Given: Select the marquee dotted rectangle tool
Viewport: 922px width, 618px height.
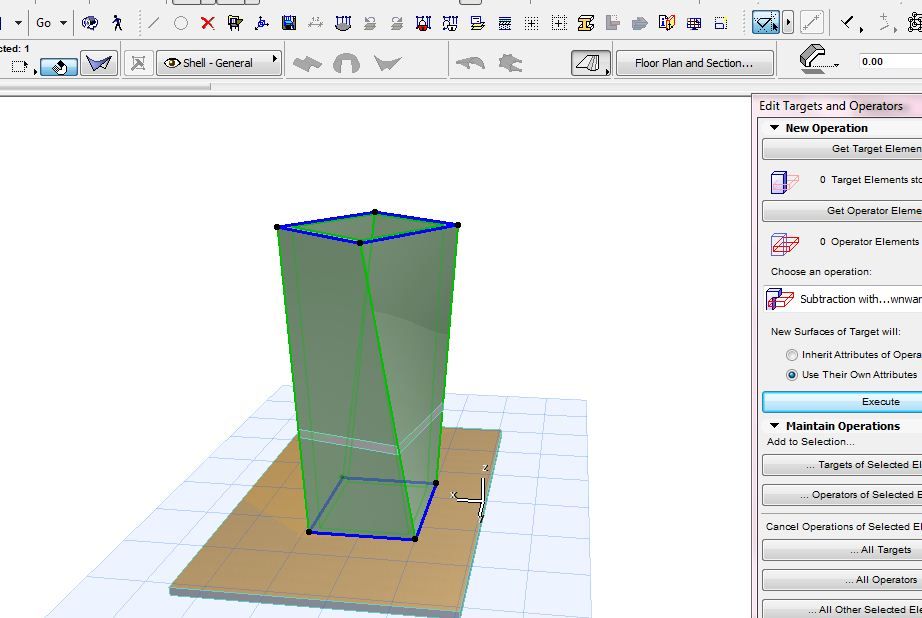Looking at the screenshot, I should 20,66.
